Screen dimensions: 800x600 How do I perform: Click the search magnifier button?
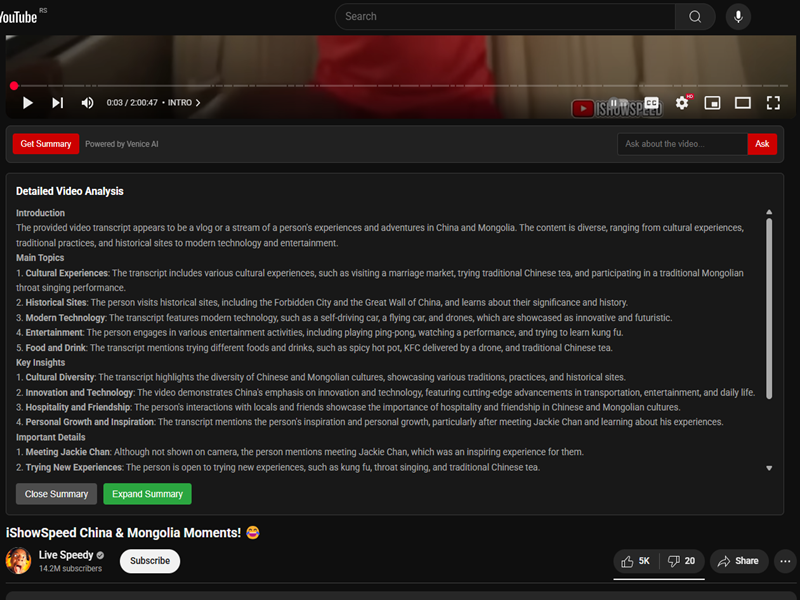point(695,17)
